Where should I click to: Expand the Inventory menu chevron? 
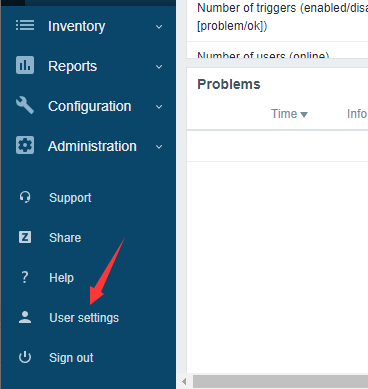point(159,27)
